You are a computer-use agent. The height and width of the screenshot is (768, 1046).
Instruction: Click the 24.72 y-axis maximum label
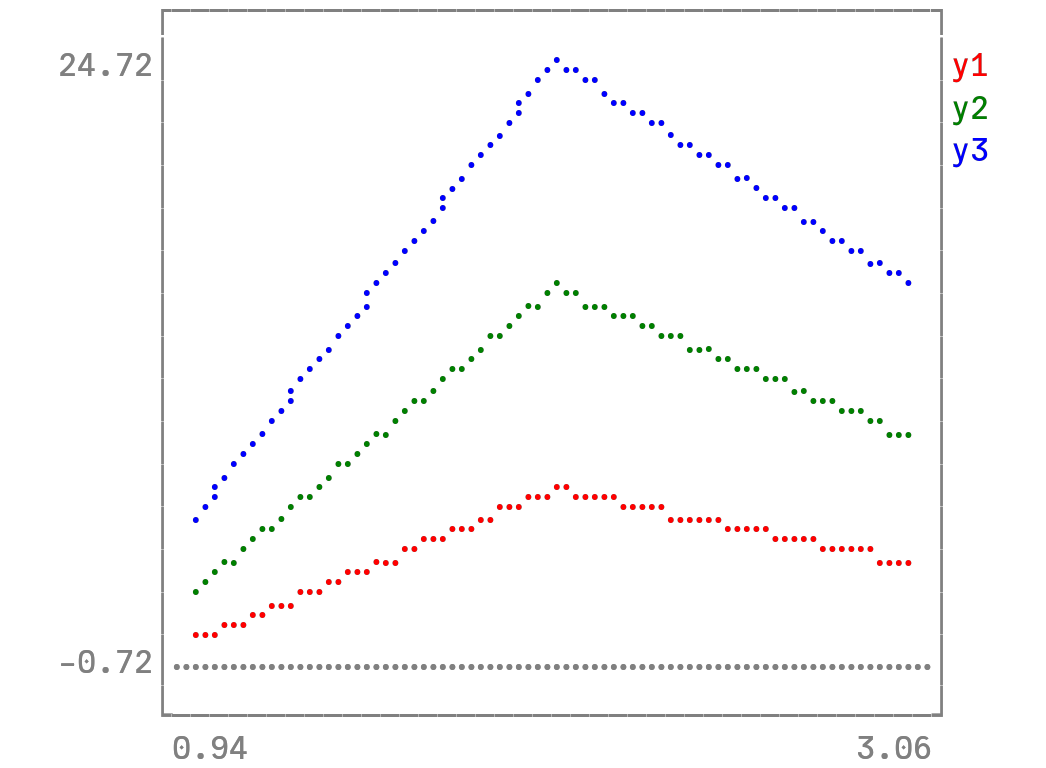pyautogui.click(x=105, y=67)
